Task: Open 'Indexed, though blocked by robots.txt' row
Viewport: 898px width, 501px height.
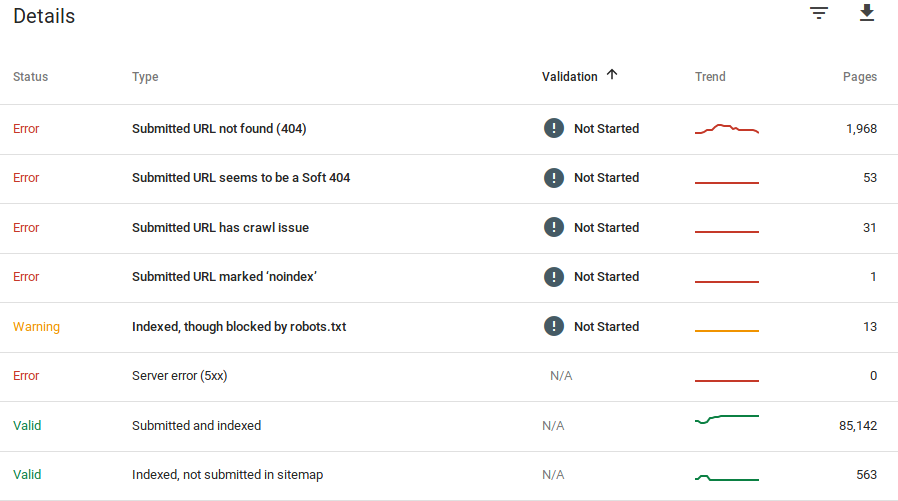Action: (239, 327)
